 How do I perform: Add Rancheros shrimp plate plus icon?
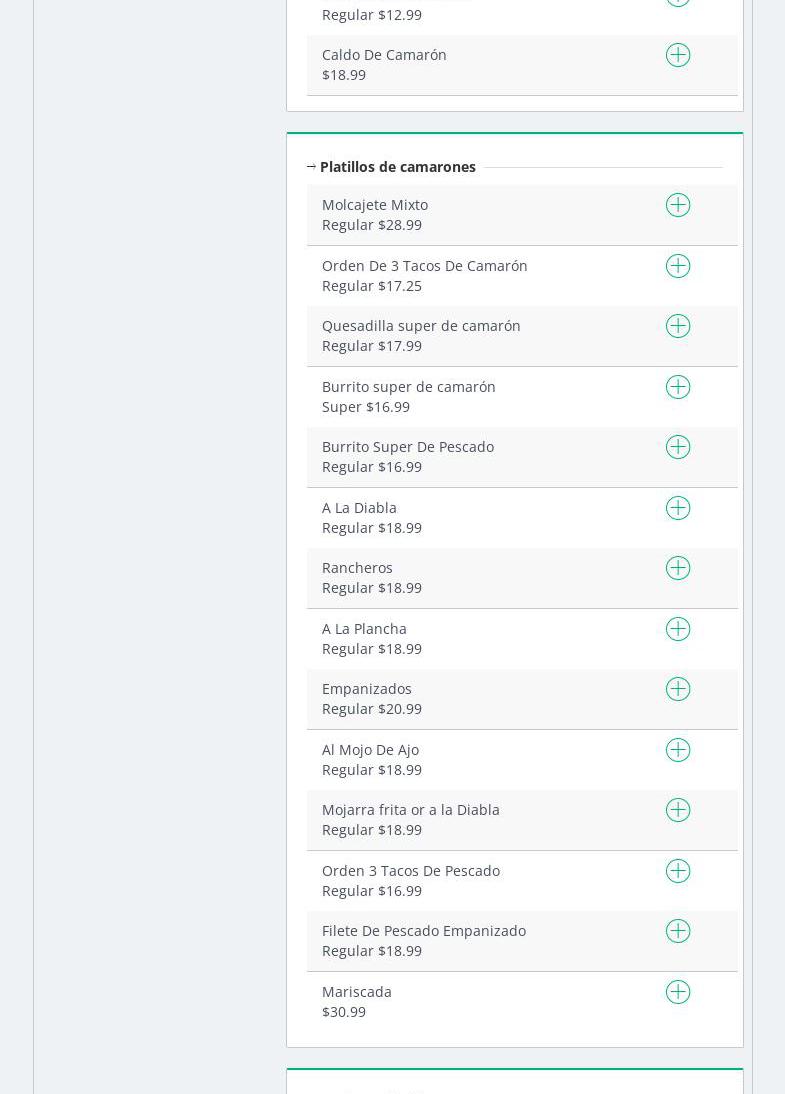[x=678, y=568]
